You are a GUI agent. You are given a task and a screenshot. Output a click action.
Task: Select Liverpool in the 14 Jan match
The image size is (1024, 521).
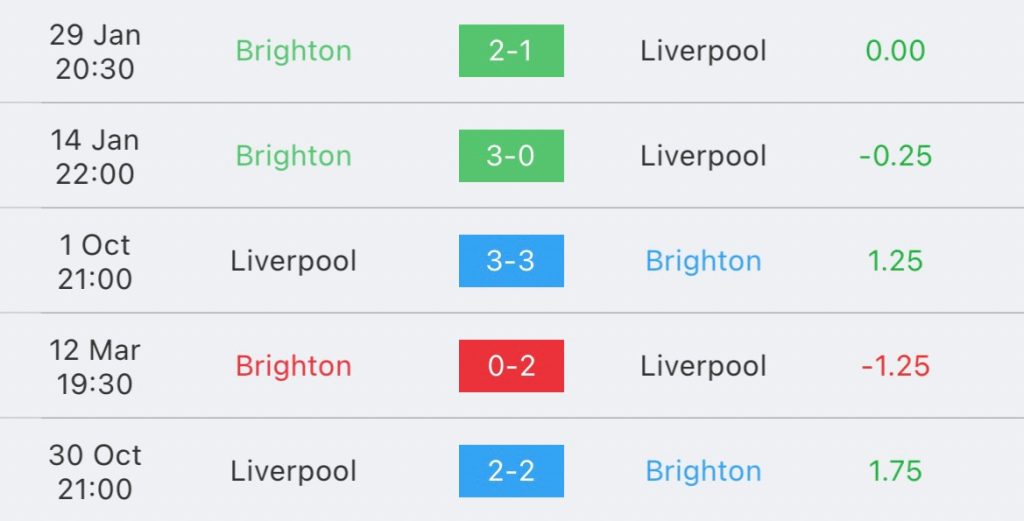point(703,156)
